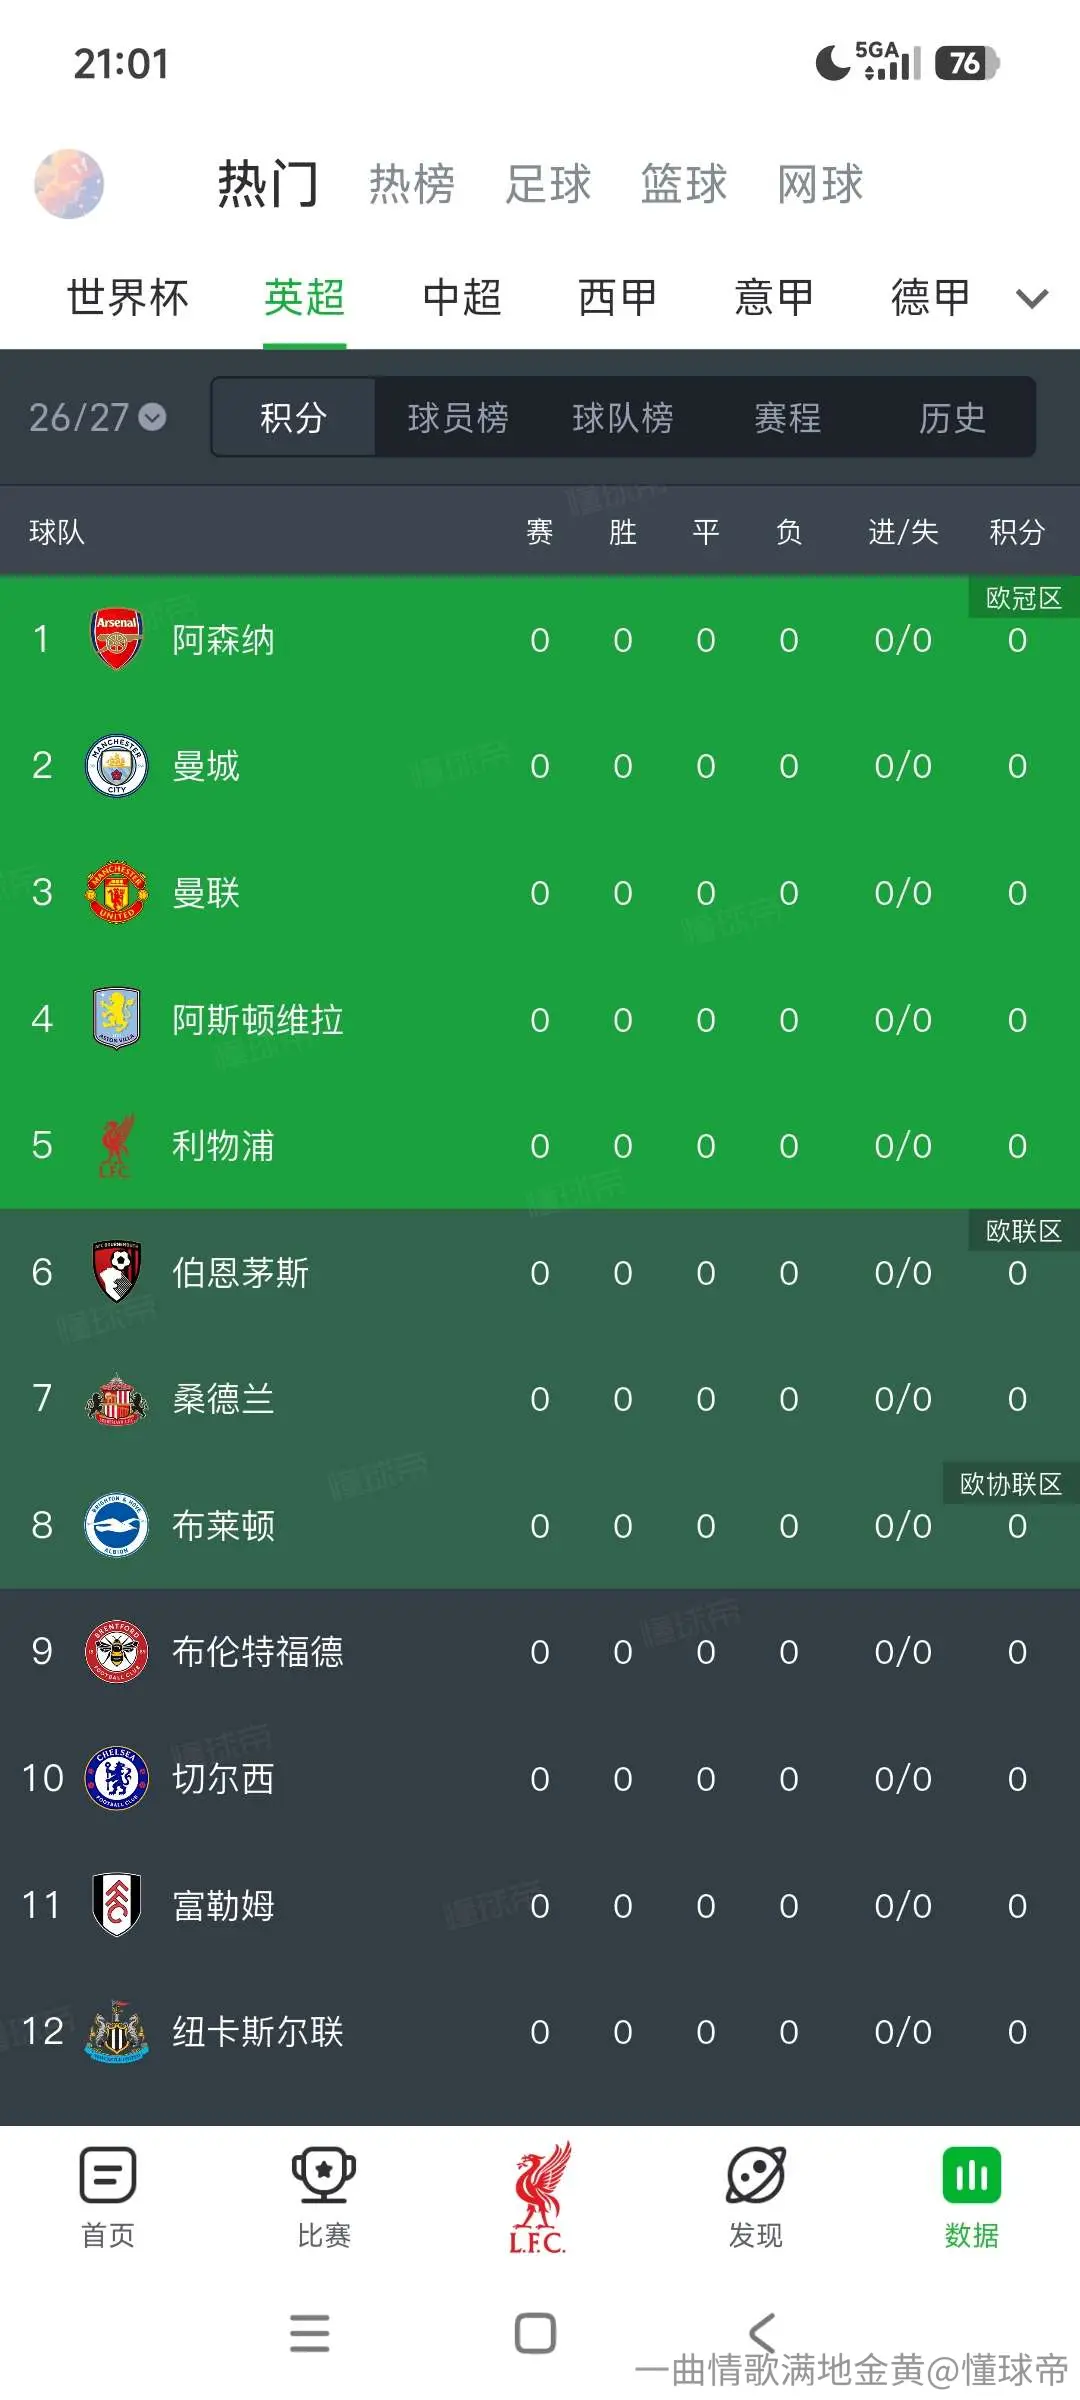Select the 数据 chart icon
1080x2400 pixels.
(972, 2176)
